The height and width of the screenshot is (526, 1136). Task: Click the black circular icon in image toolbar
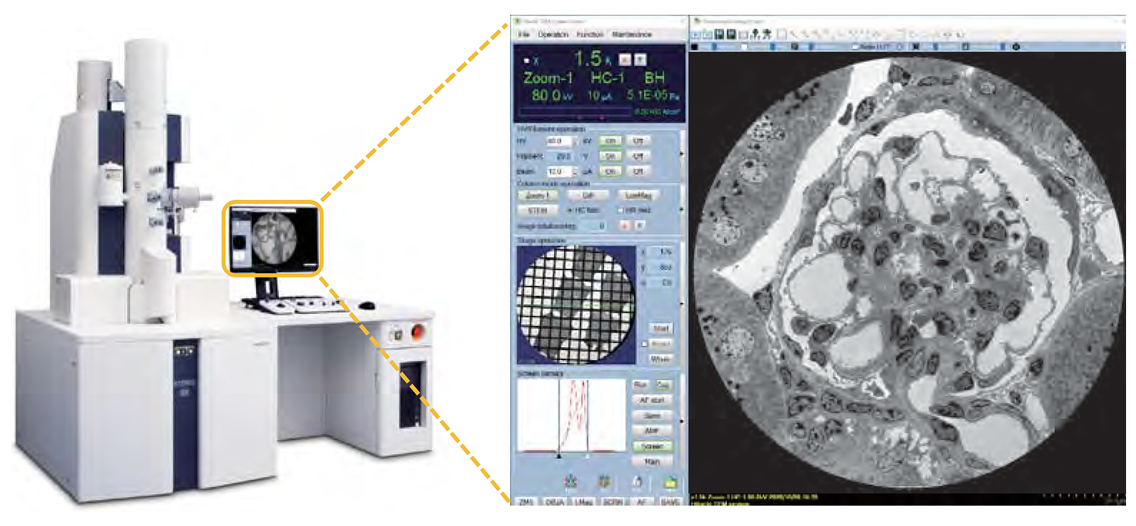[x=1016, y=47]
